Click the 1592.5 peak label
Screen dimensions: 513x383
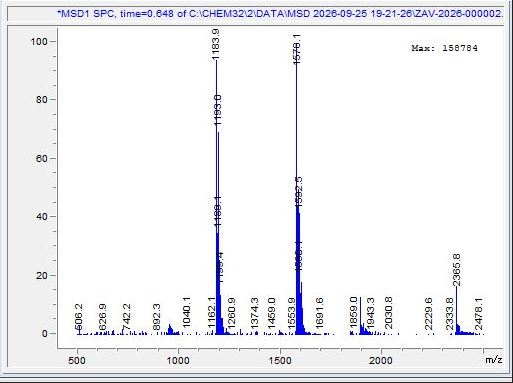coord(299,192)
